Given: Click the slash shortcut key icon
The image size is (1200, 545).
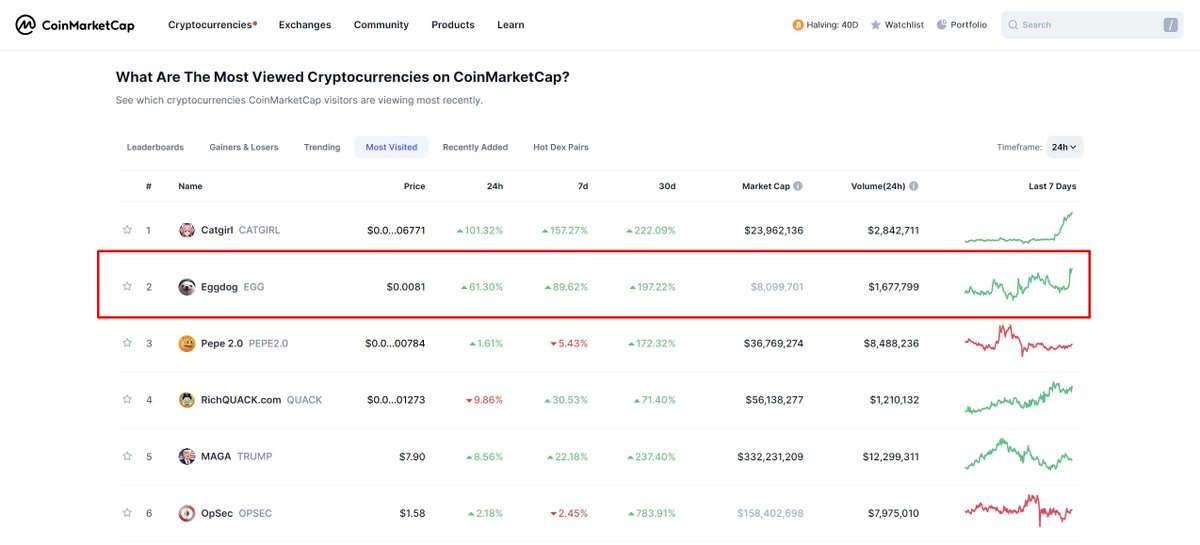Looking at the screenshot, I should [1170, 25].
